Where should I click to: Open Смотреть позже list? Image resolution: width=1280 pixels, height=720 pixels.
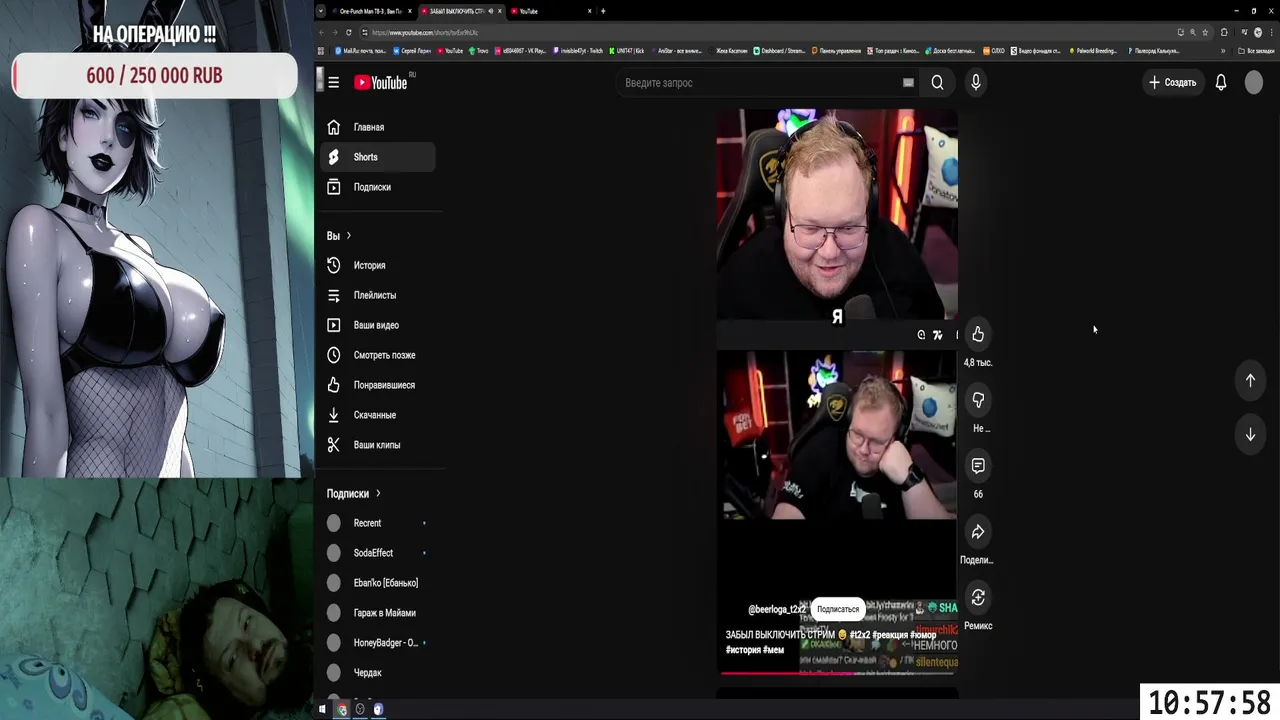pos(377,355)
